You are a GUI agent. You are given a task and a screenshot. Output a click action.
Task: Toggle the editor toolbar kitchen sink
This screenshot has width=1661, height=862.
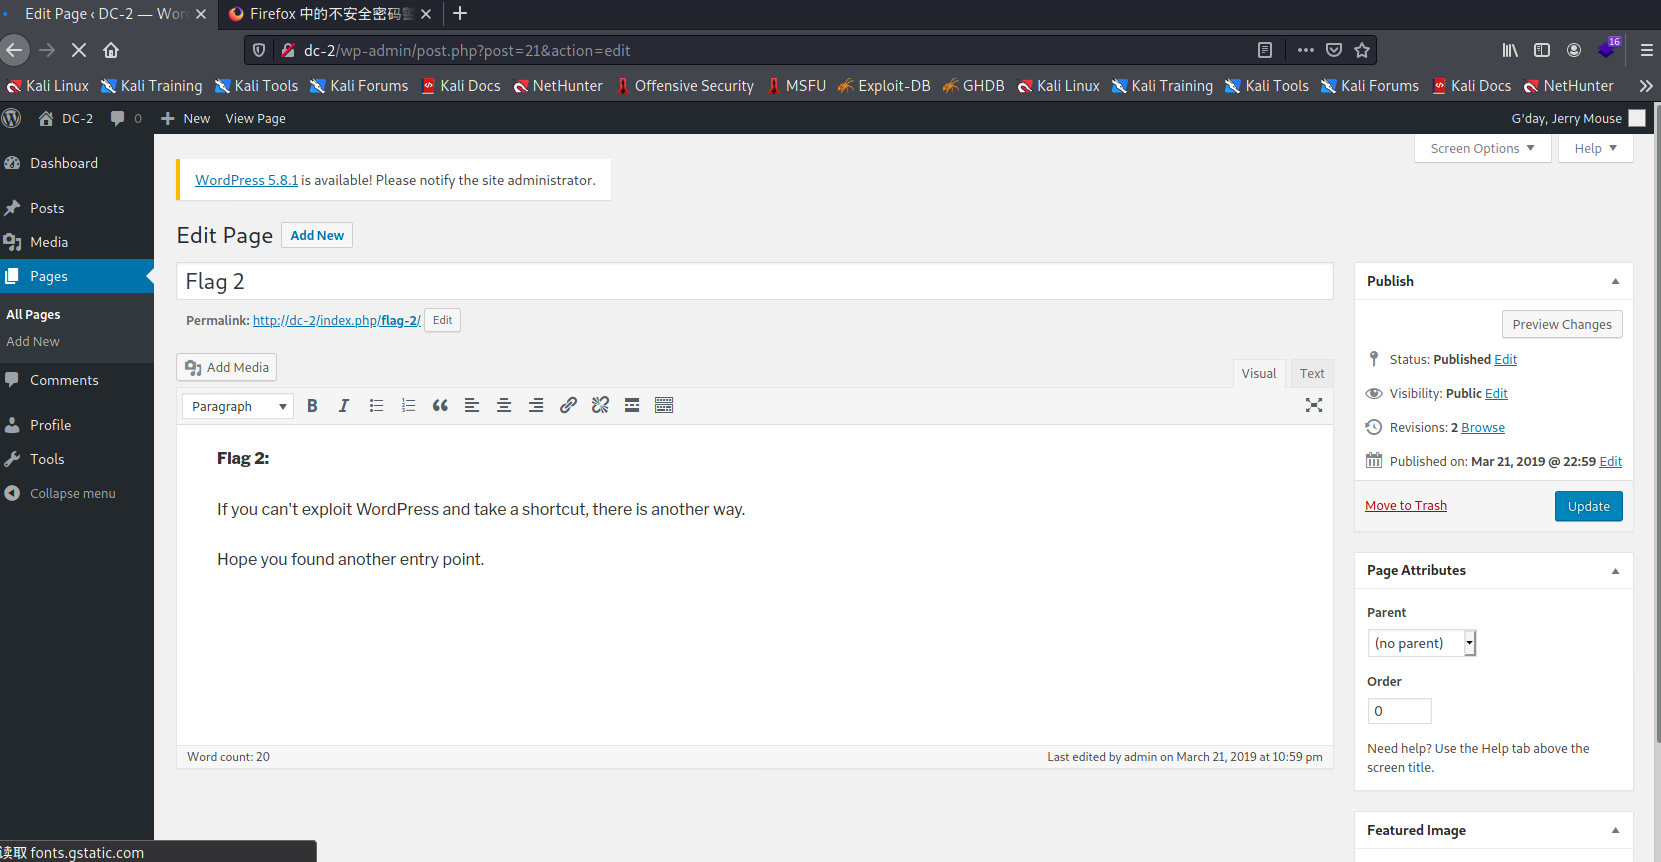point(664,405)
